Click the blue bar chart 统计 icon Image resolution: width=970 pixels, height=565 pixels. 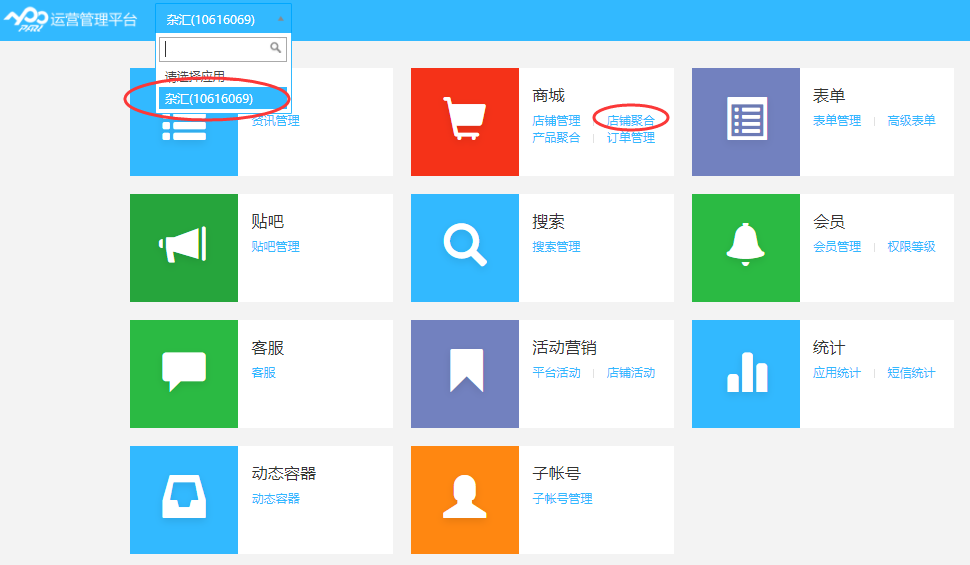(745, 374)
